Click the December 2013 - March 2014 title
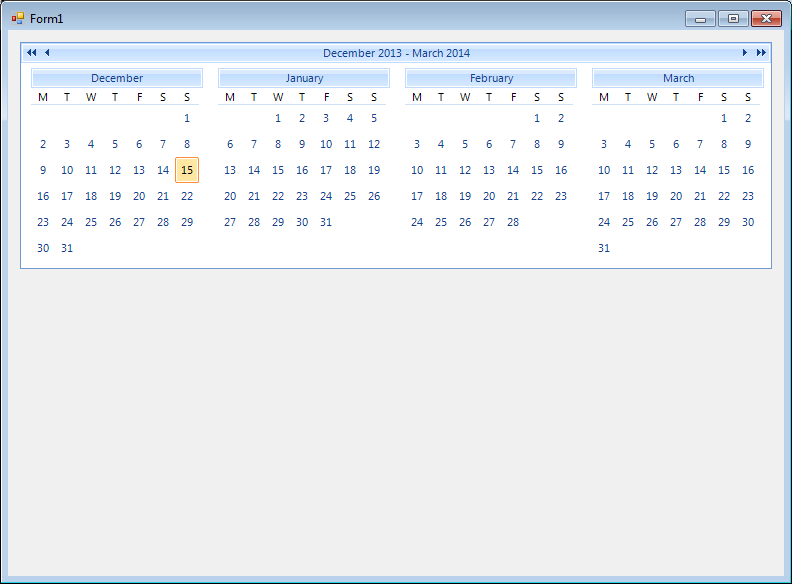Screen dimensions: 794x585 point(396,53)
